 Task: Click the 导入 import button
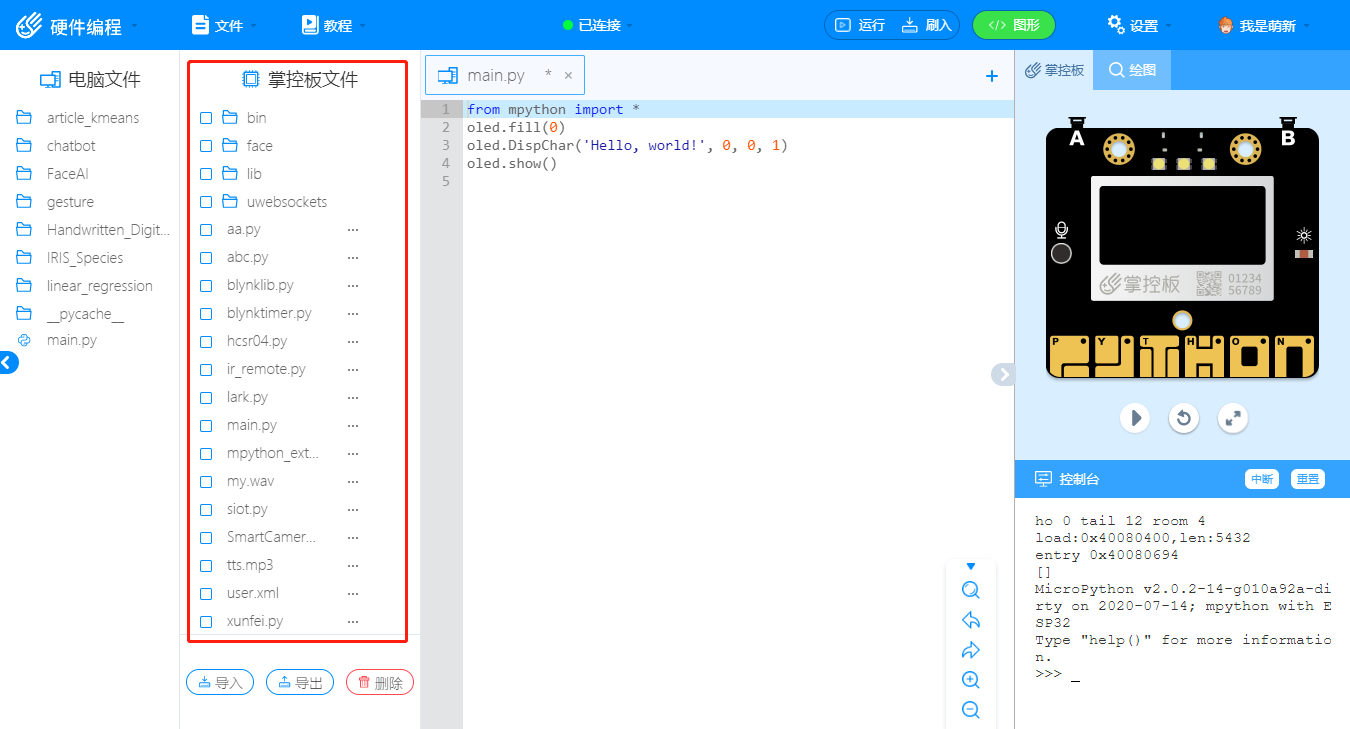coord(220,682)
